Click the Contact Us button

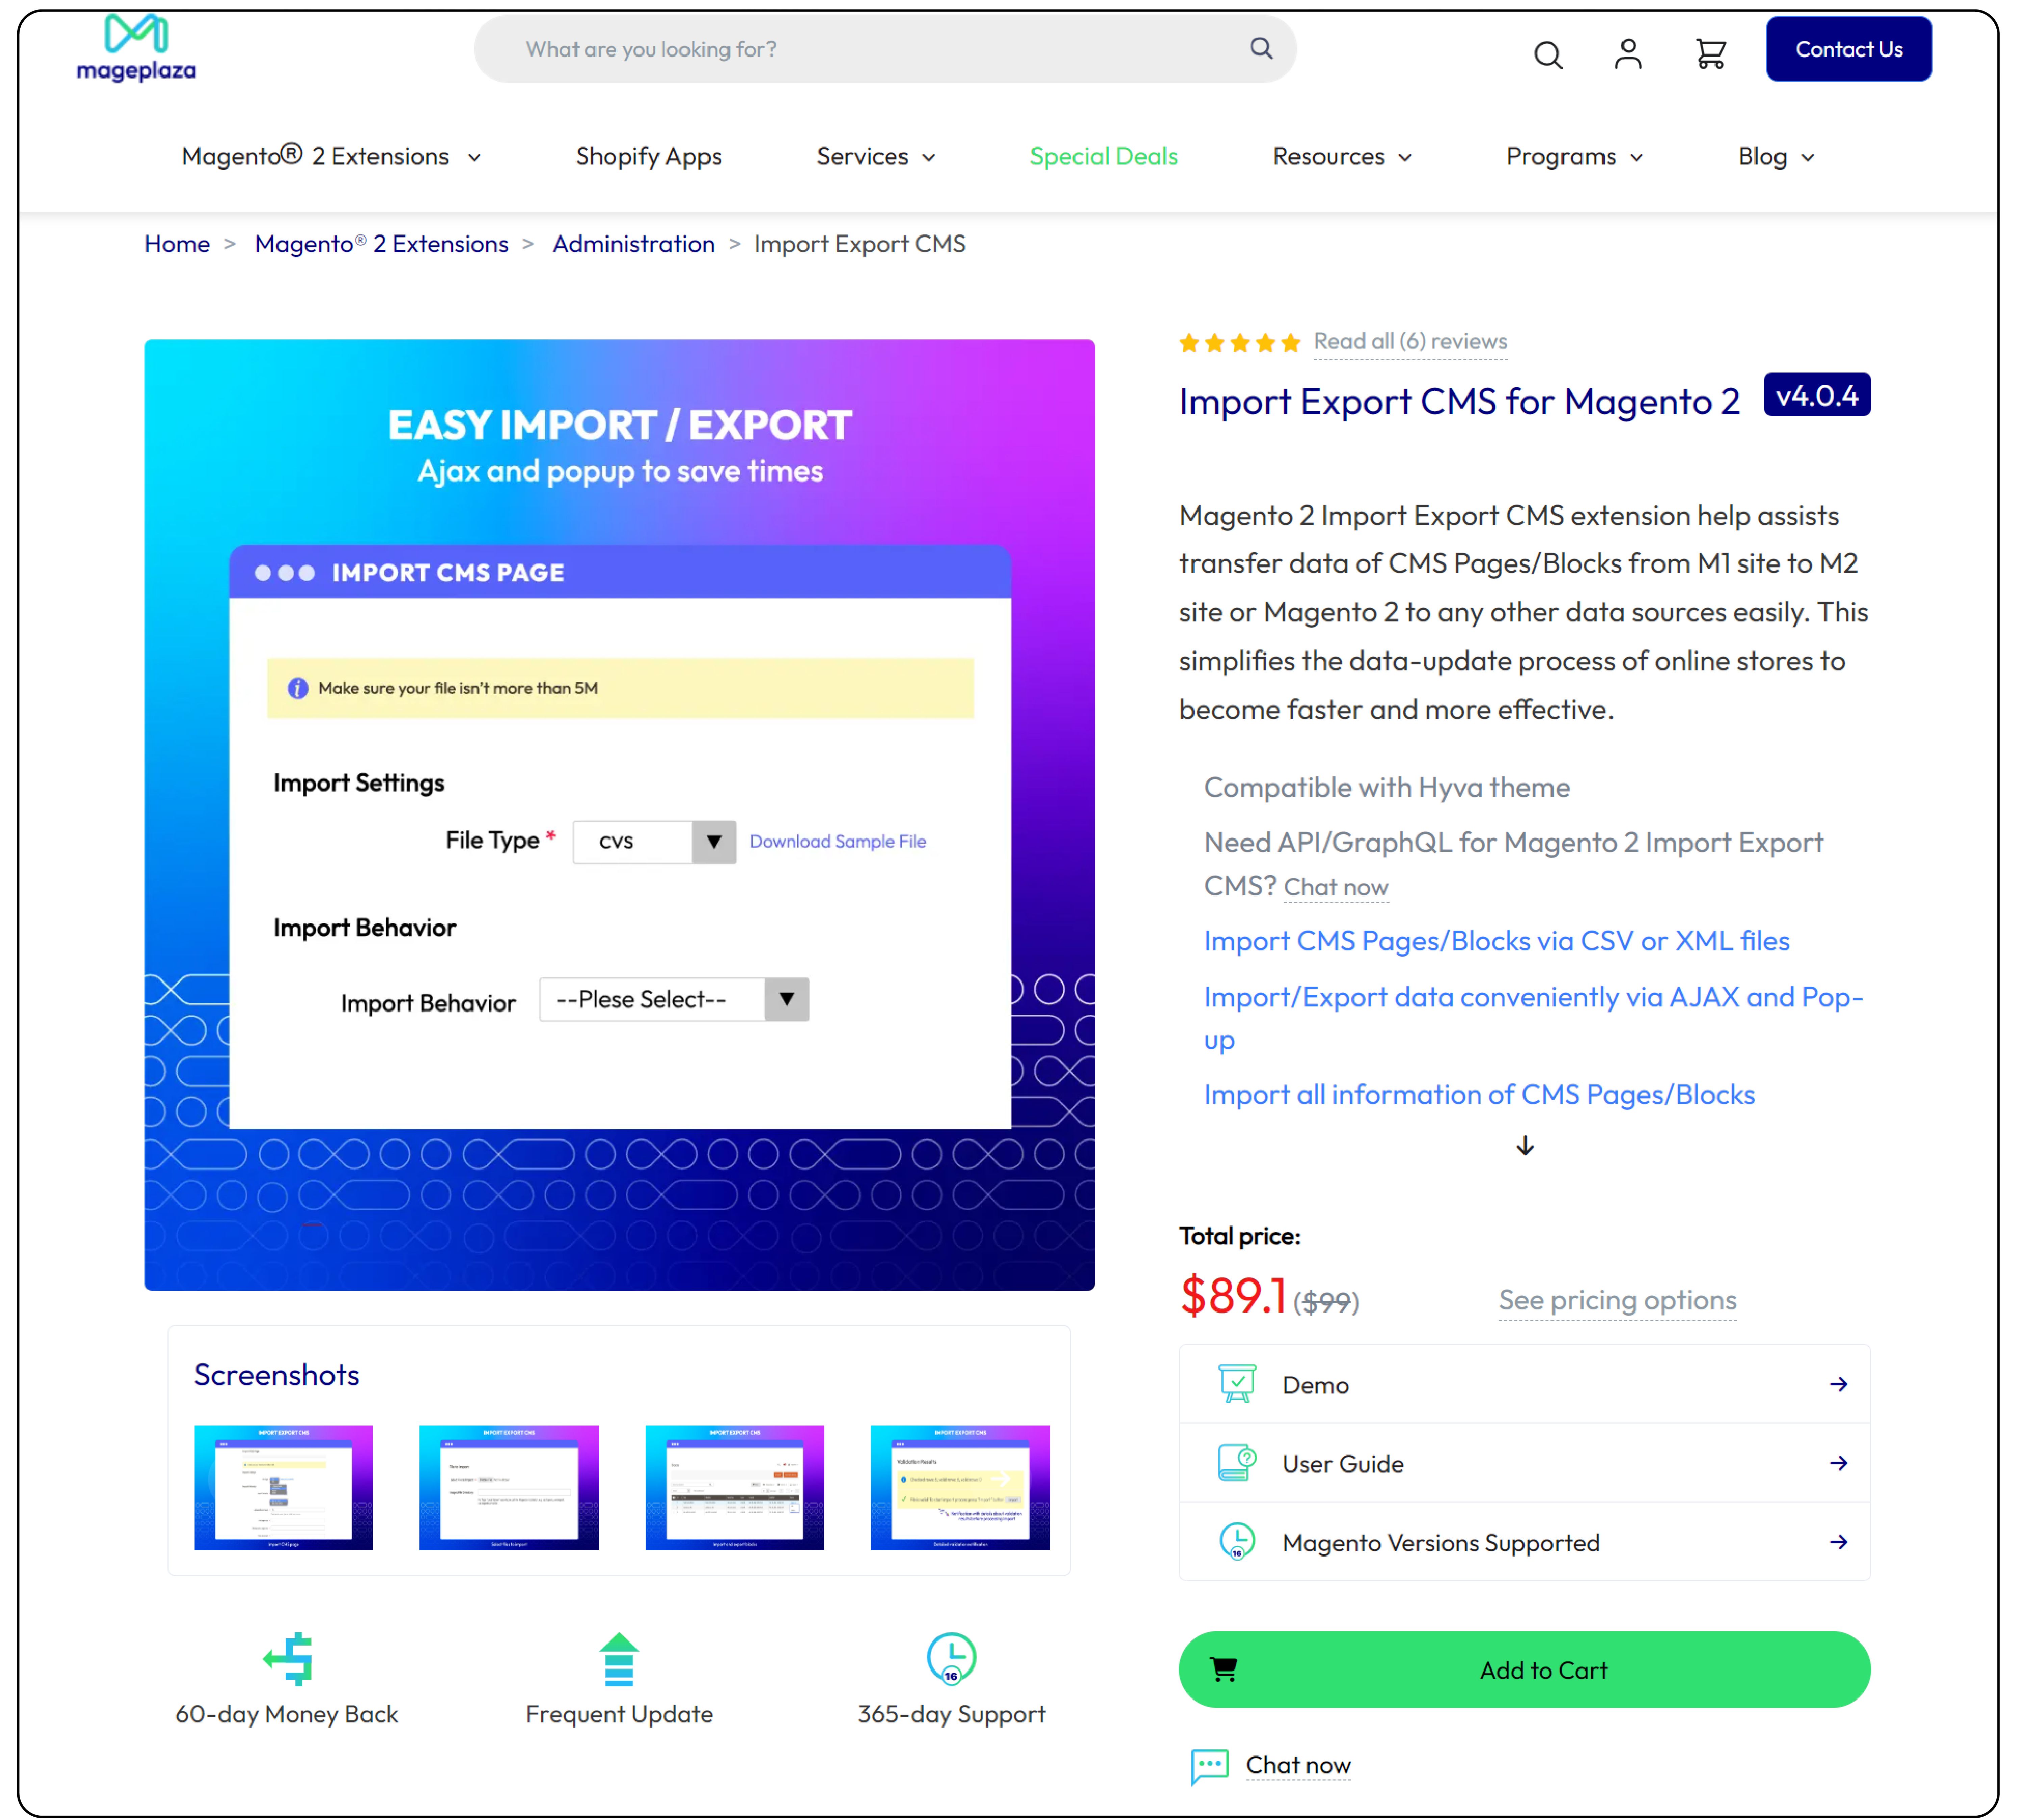[1848, 49]
